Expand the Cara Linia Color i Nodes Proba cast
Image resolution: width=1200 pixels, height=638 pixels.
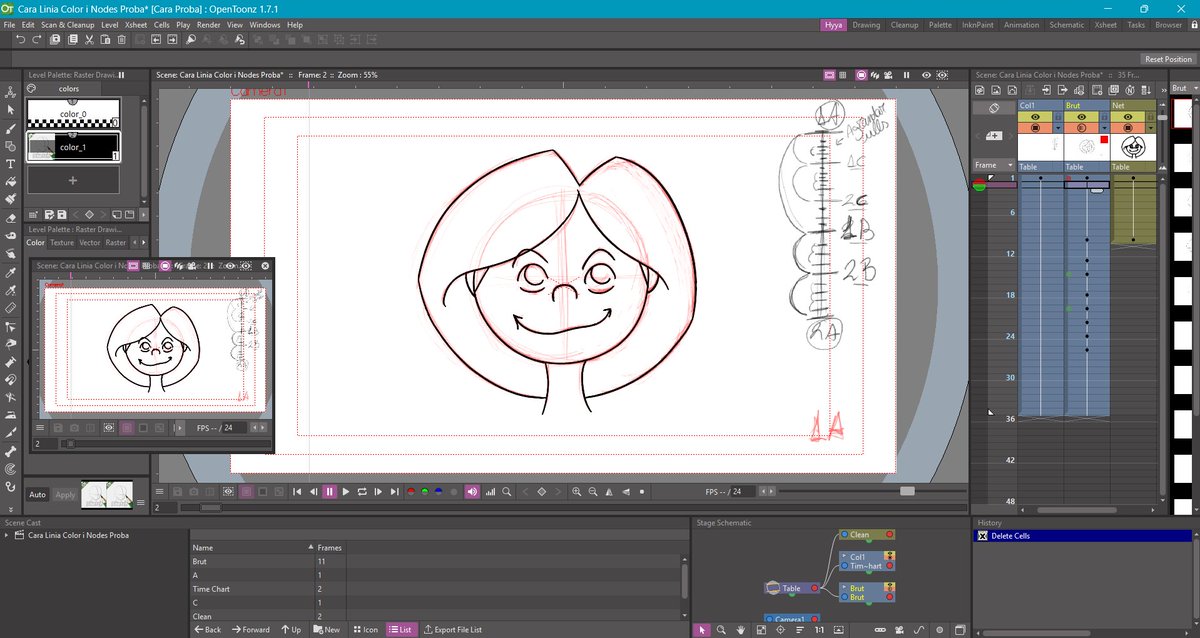coord(8,535)
